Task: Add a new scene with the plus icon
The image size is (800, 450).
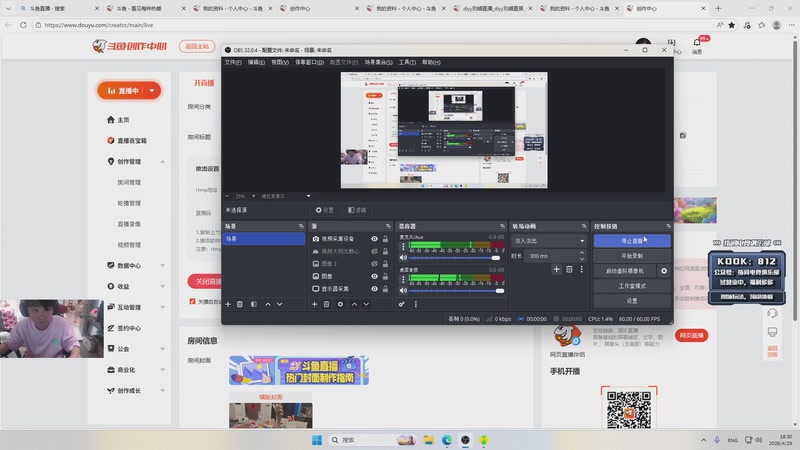Action: (228, 304)
